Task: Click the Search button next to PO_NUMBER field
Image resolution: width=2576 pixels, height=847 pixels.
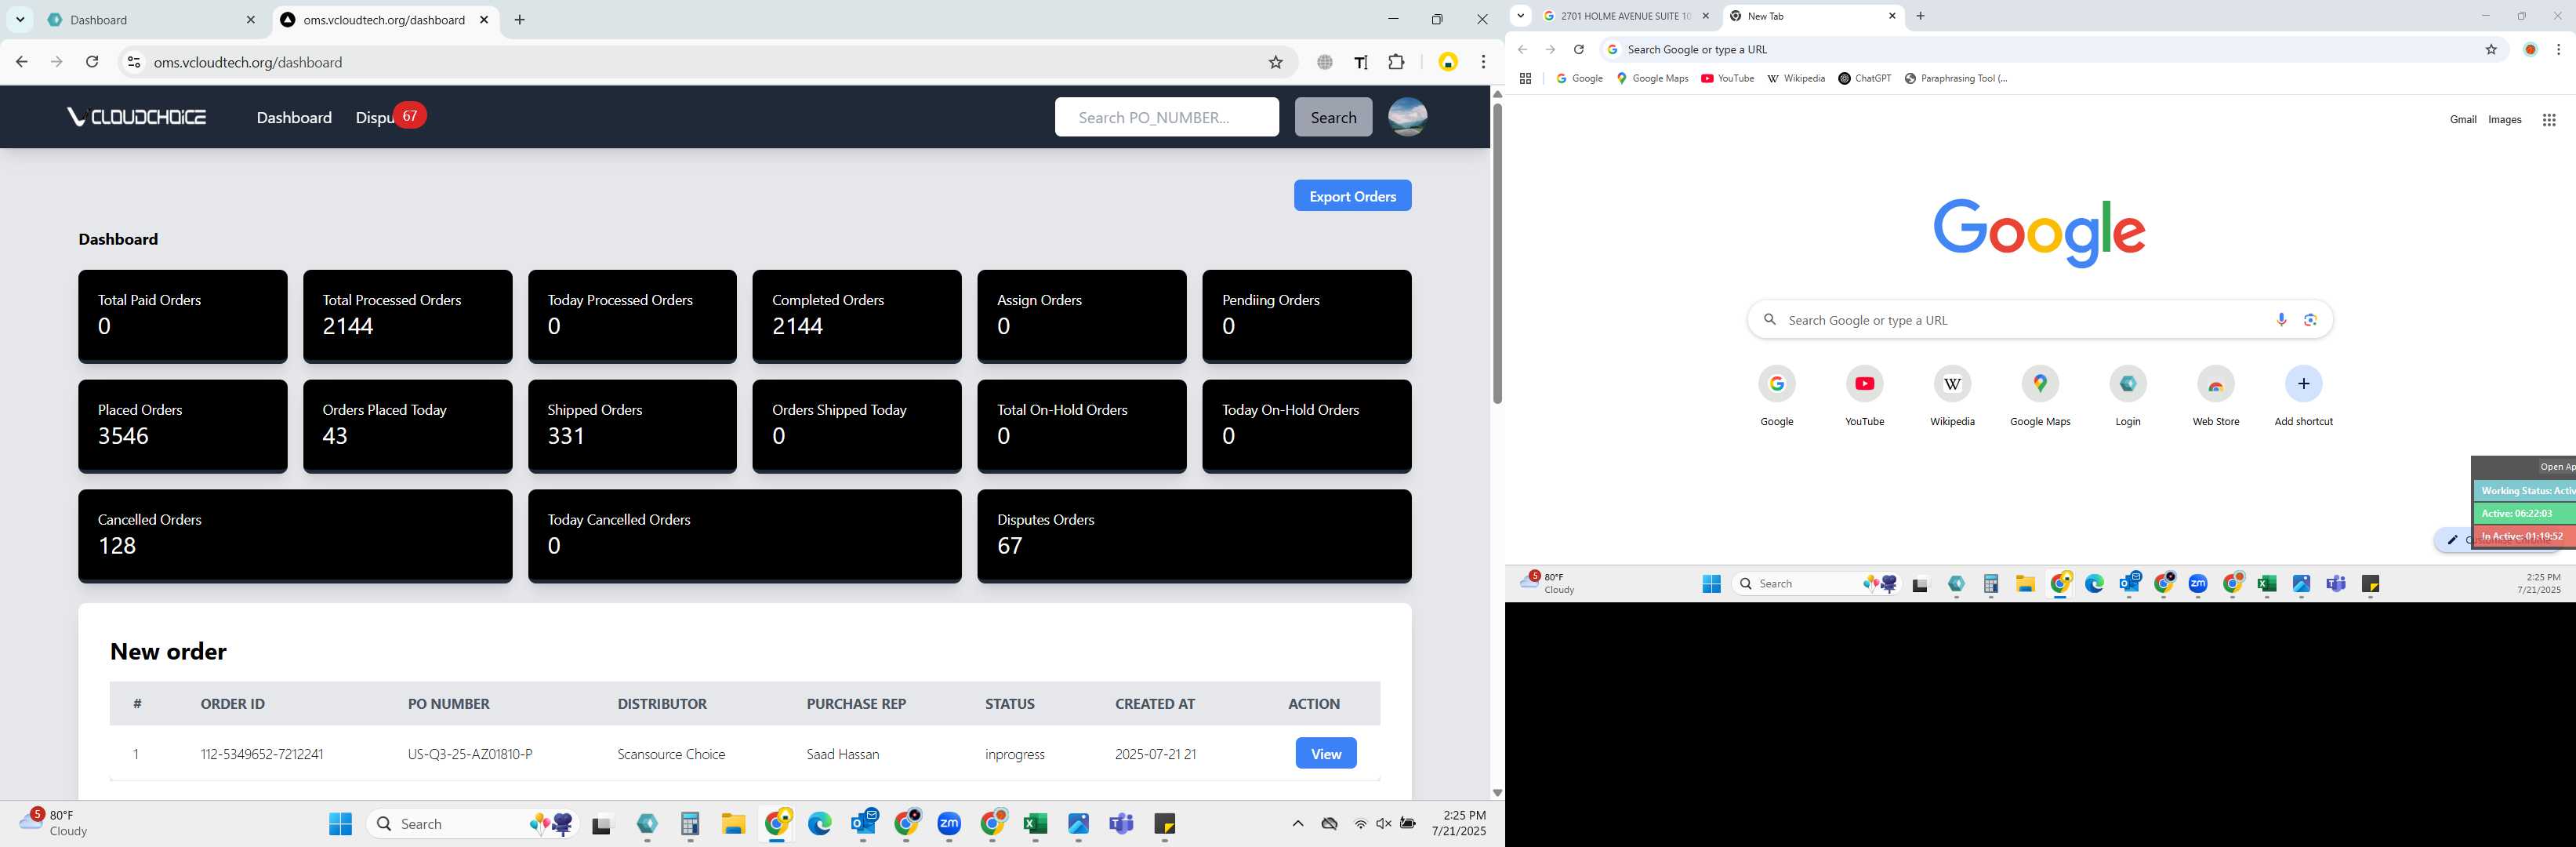Action: [x=1333, y=117]
